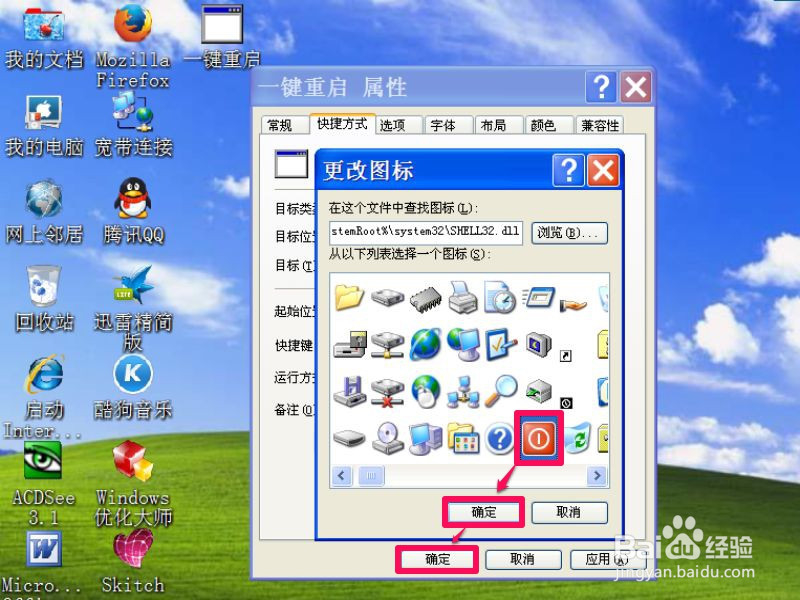Pick the globe with mouse icon
Screen dimensions: 800x600
(x=425, y=391)
